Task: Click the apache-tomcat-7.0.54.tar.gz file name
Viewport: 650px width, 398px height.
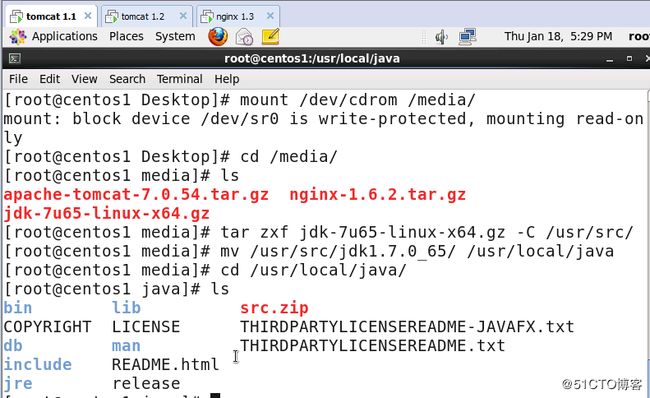Action: (136, 194)
